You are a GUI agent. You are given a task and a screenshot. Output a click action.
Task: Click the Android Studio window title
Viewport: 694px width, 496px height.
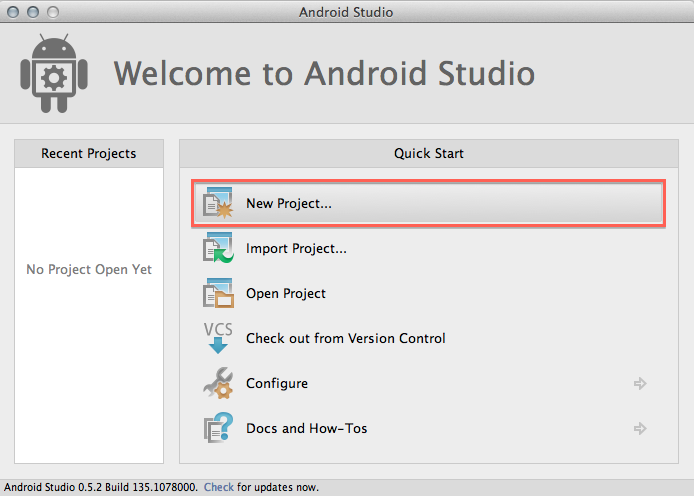coord(346,12)
